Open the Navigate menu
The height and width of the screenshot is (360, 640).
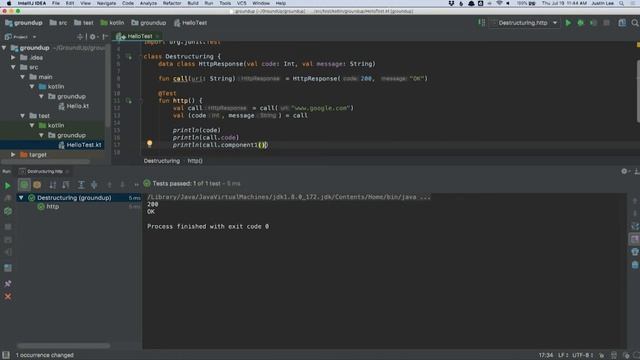tap(106, 3)
